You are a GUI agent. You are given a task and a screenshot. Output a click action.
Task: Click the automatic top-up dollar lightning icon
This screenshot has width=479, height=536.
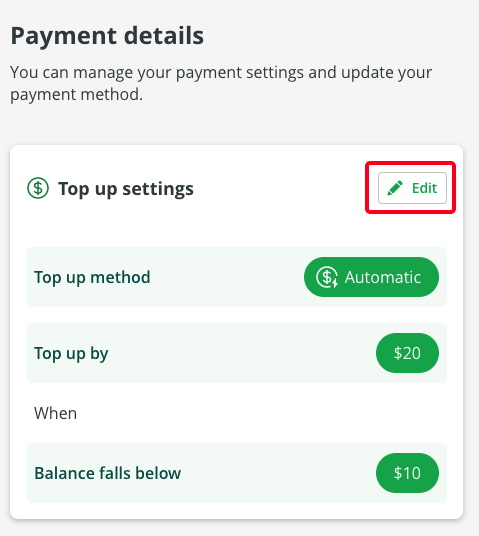[327, 277]
